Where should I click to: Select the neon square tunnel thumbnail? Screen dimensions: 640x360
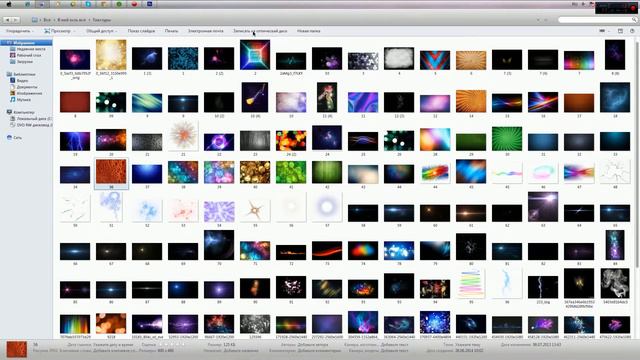click(x=255, y=55)
